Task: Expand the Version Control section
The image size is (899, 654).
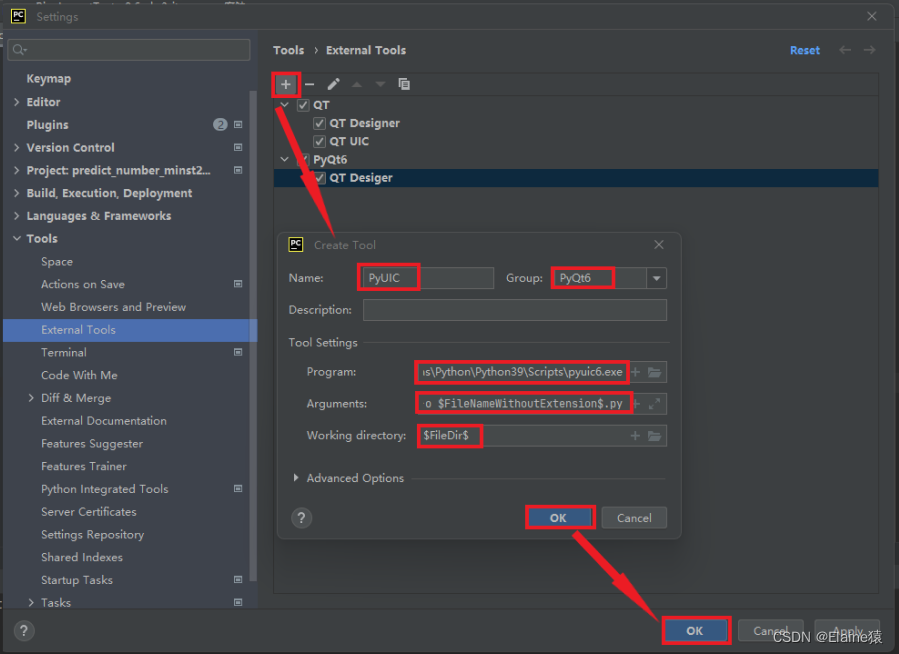Action: pyautogui.click(x=17, y=147)
